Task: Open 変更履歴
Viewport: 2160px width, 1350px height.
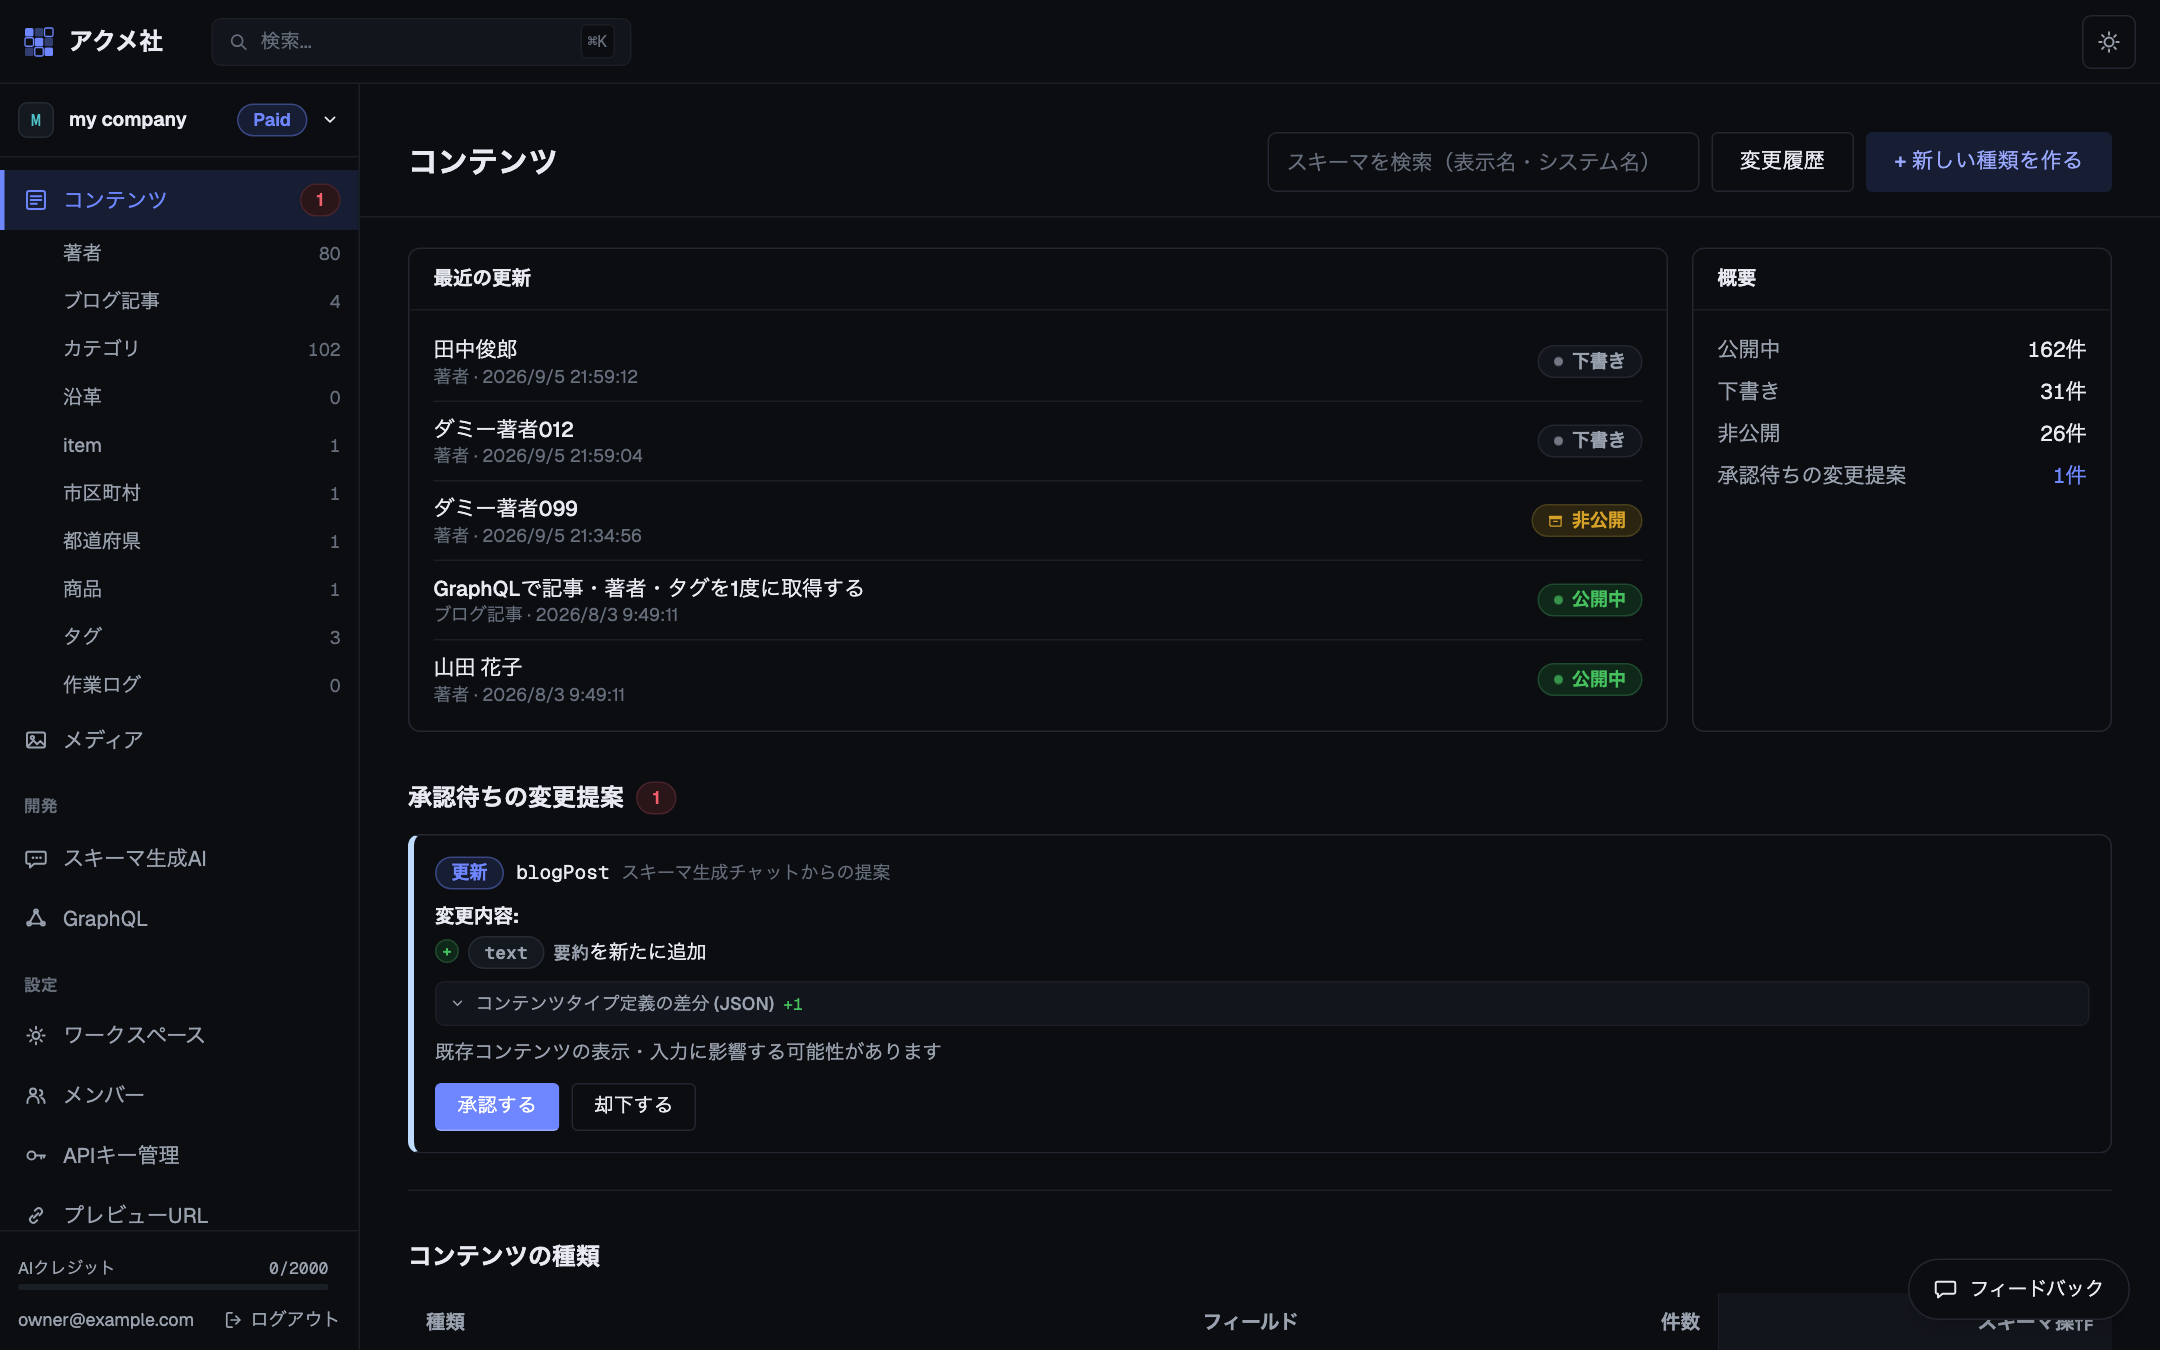Action: 1782,161
